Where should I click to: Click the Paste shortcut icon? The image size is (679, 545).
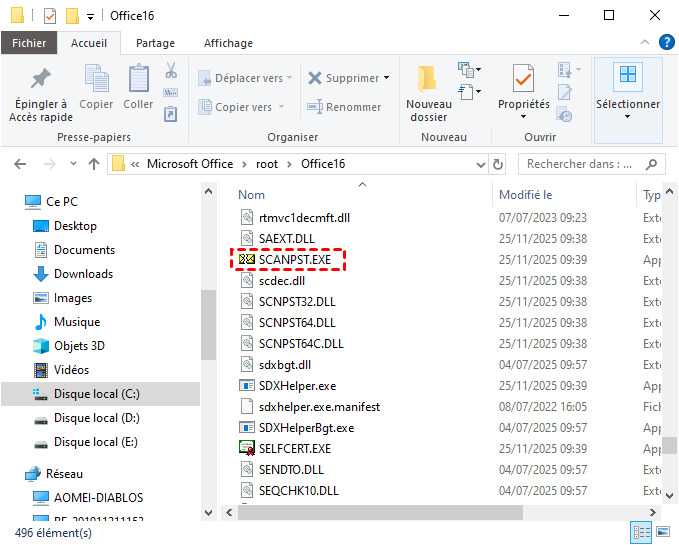pos(171,114)
